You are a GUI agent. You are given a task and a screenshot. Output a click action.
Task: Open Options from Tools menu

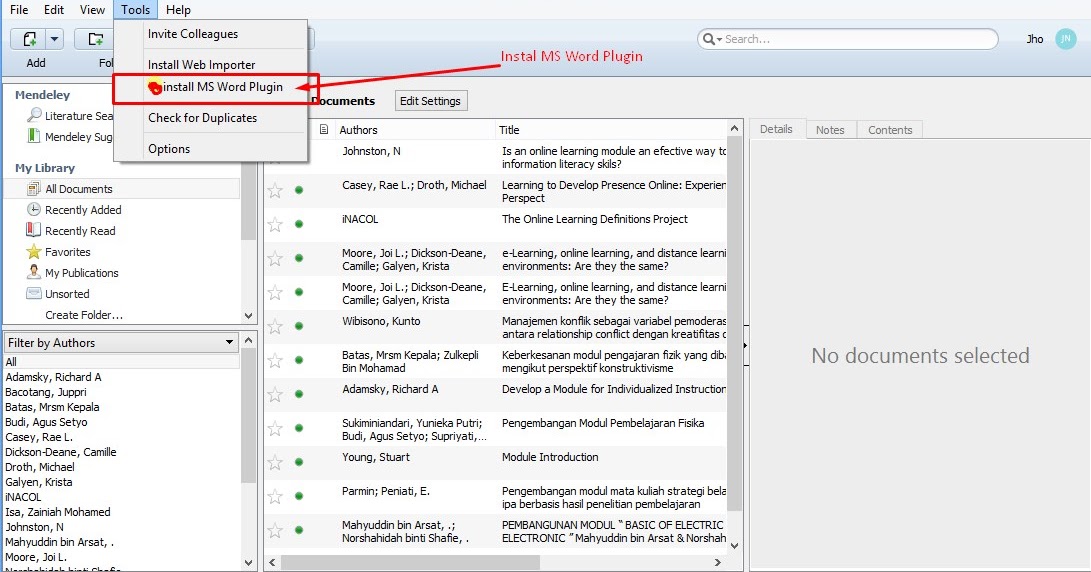point(169,148)
